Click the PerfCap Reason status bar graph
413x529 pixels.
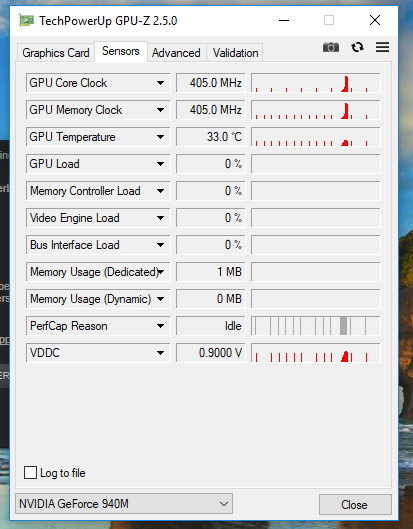point(315,326)
